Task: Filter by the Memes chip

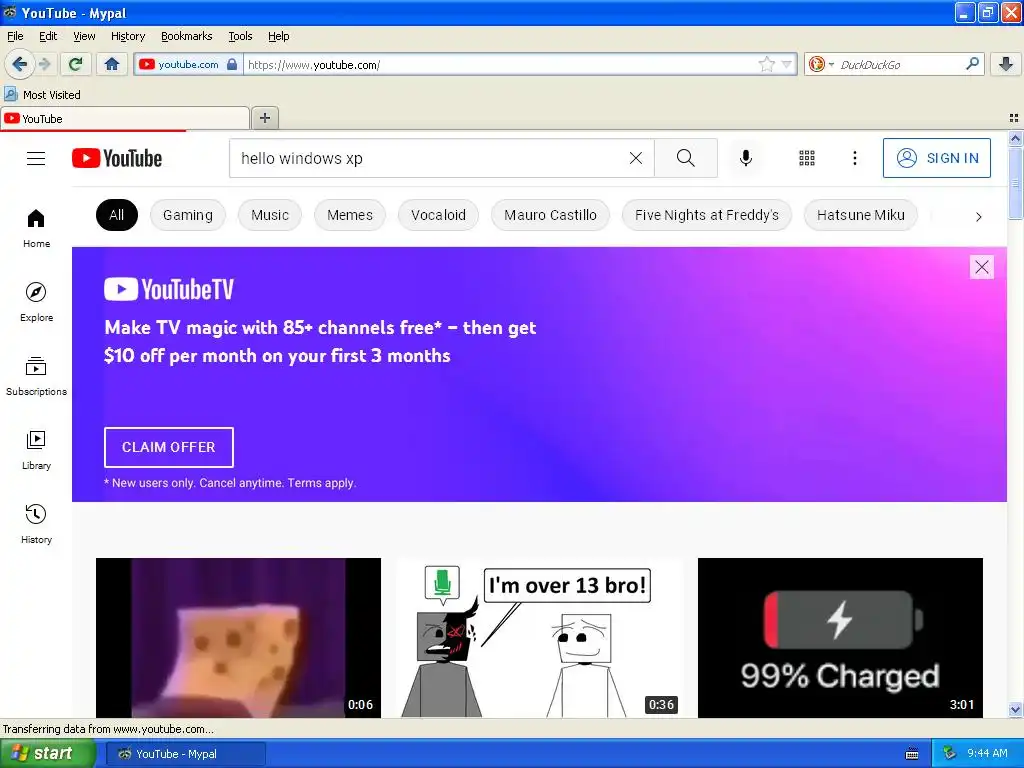Action: tap(350, 215)
